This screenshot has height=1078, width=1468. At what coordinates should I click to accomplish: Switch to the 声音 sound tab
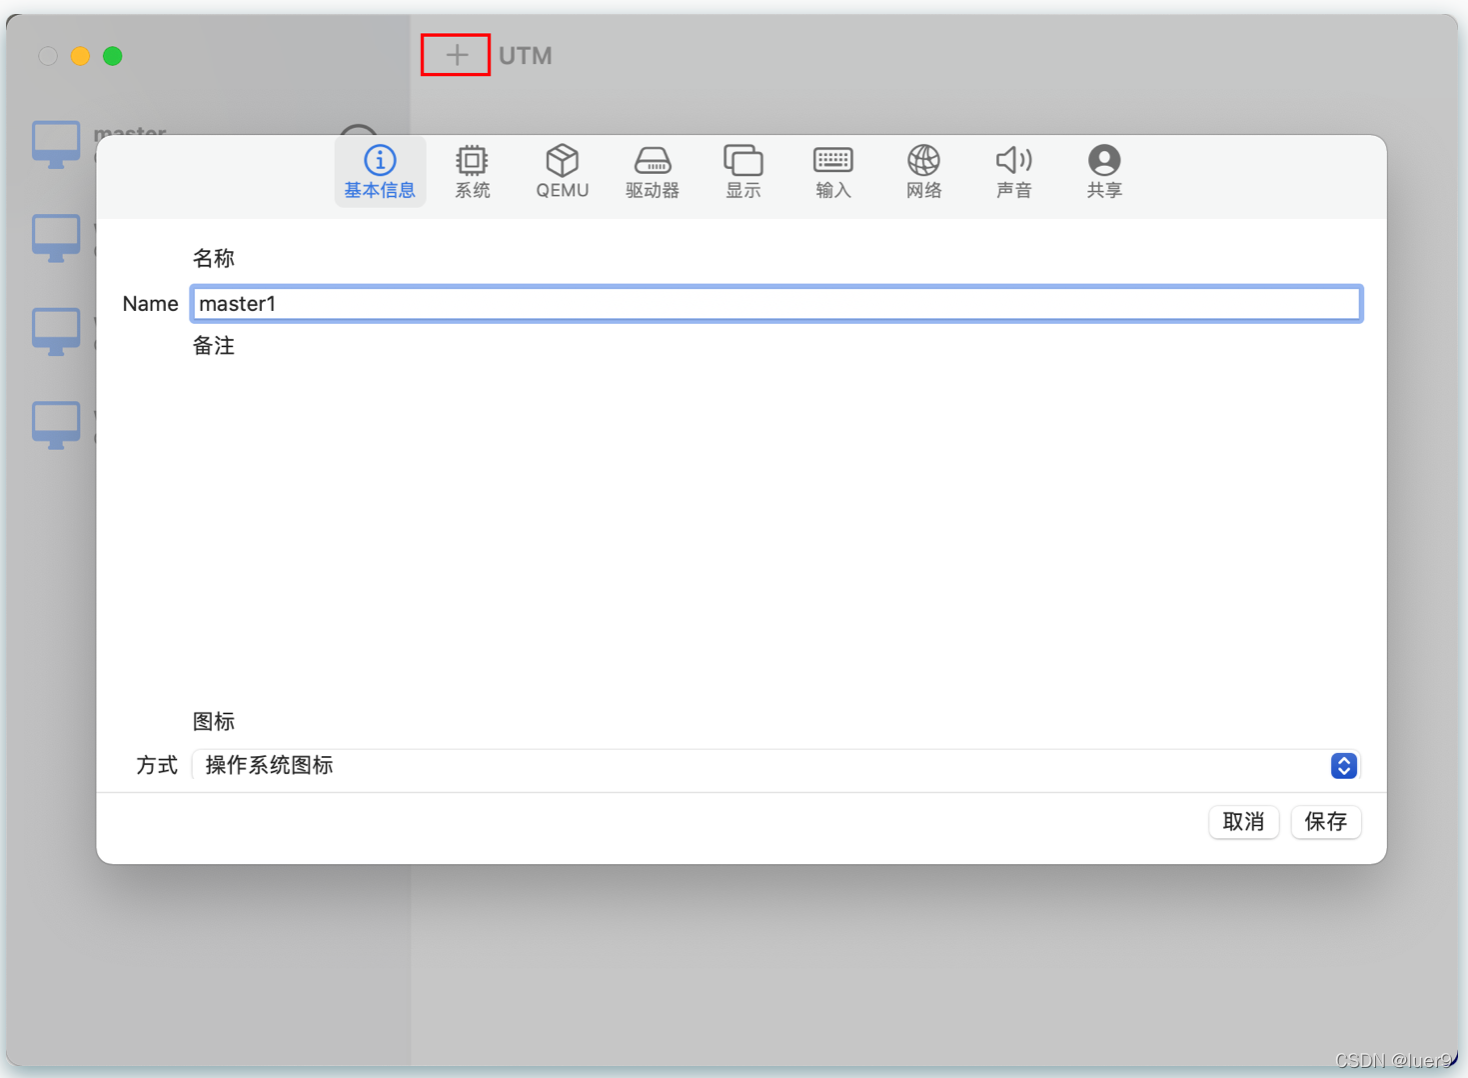(x=1014, y=172)
